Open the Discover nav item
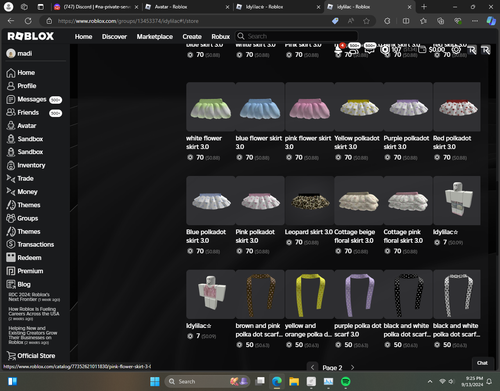Screen dimensions: 500x391 (114, 37)
